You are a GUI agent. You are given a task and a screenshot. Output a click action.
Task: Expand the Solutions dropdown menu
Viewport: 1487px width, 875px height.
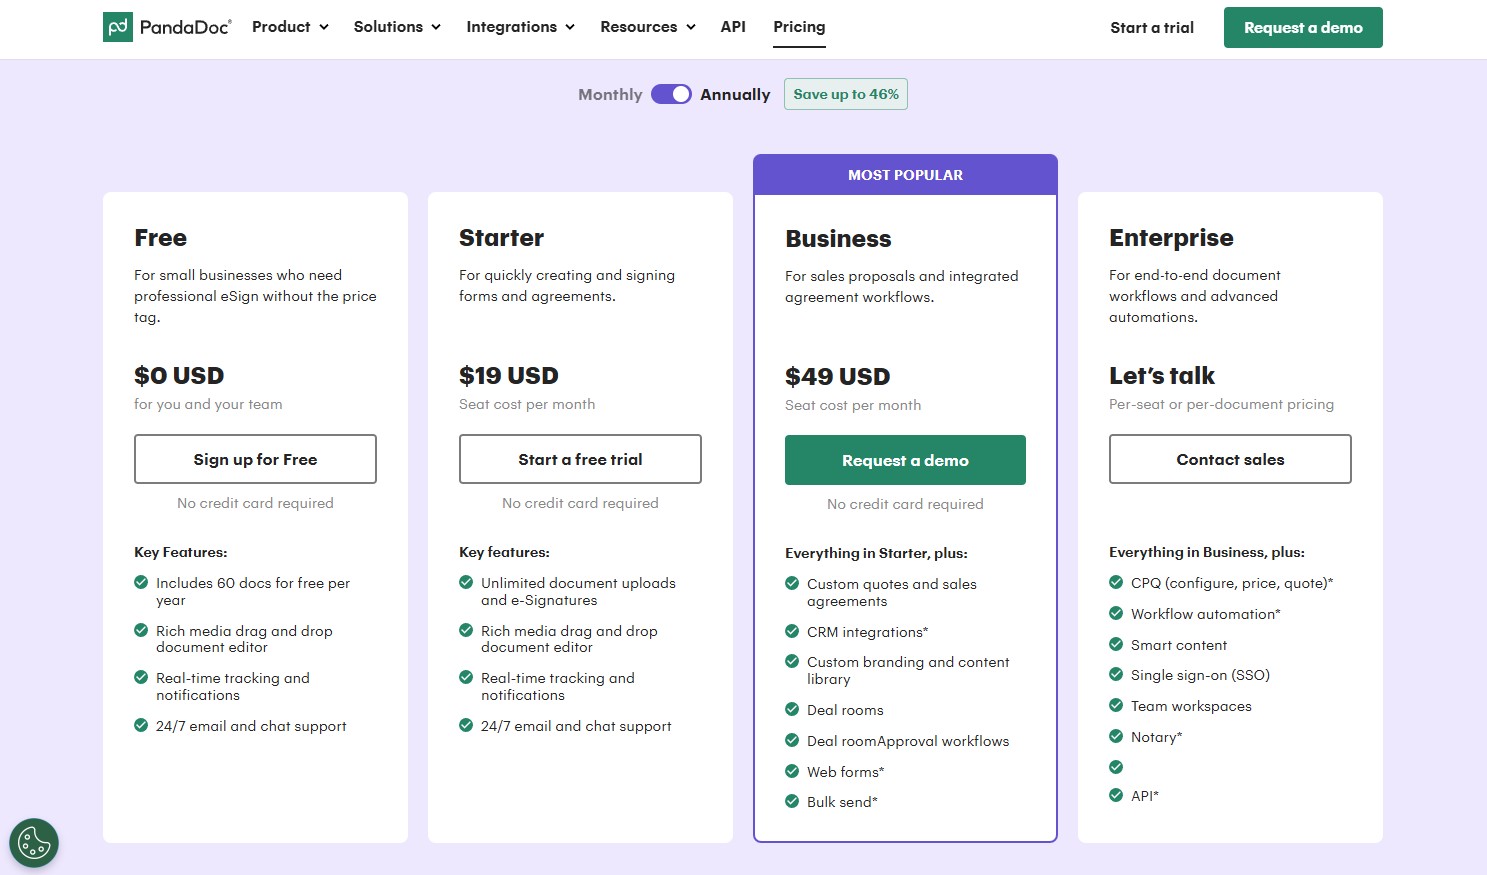coord(397,27)
